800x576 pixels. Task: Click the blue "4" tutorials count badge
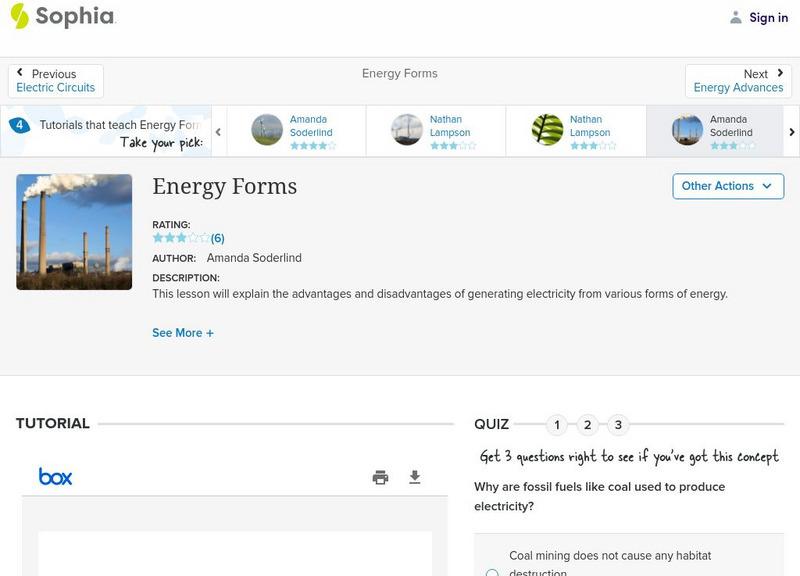point(22,124)
